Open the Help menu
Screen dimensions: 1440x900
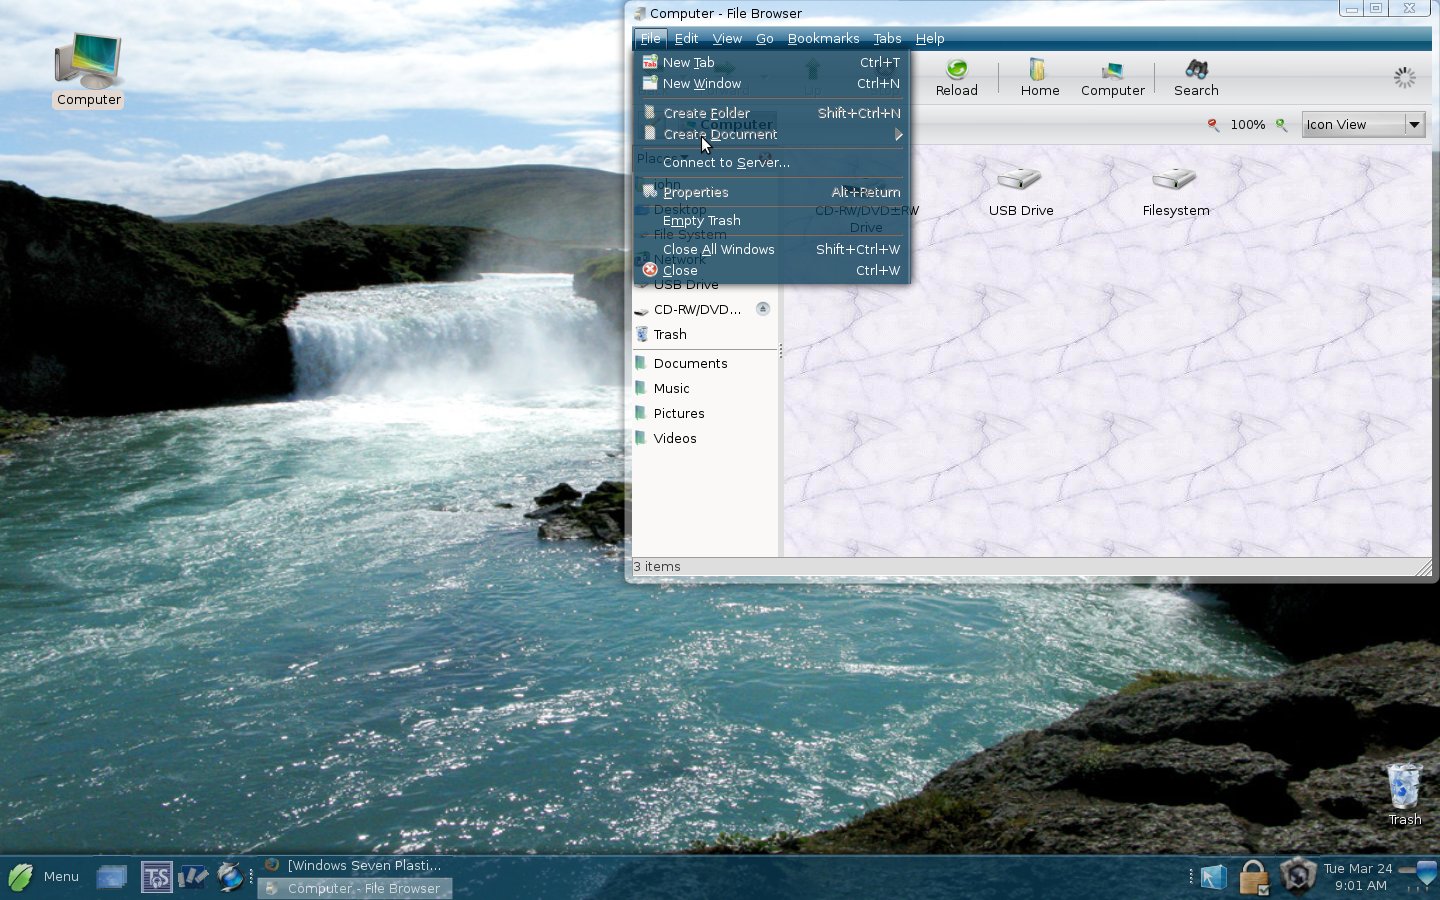930,38
